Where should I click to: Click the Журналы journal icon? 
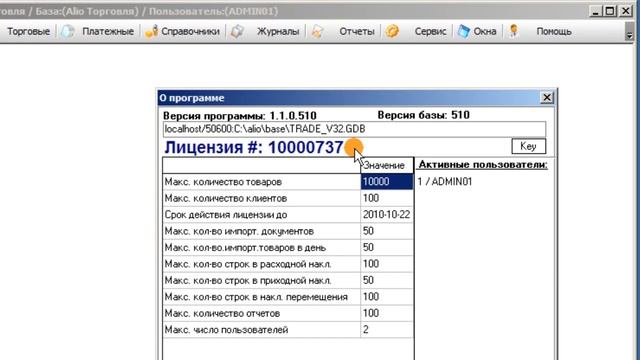[x=237, y=31]
